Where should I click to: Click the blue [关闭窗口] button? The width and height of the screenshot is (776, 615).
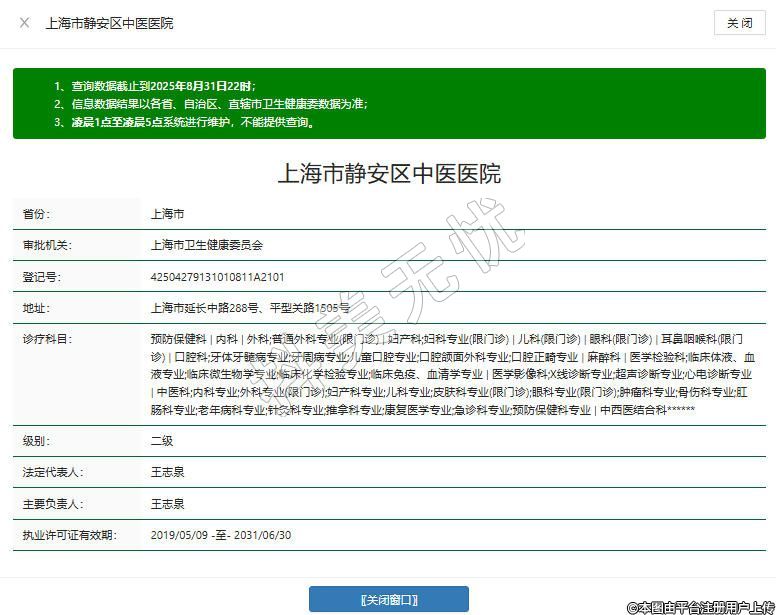[388, 599]
